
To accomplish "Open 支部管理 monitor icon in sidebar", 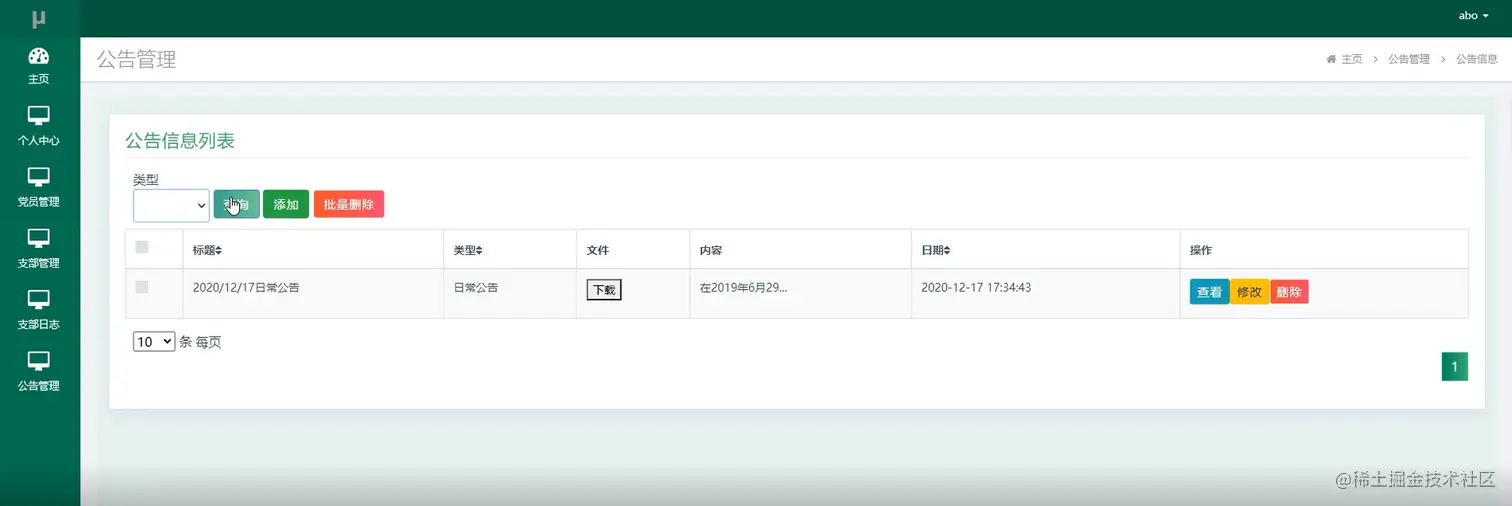I will (x=39, y=238).
